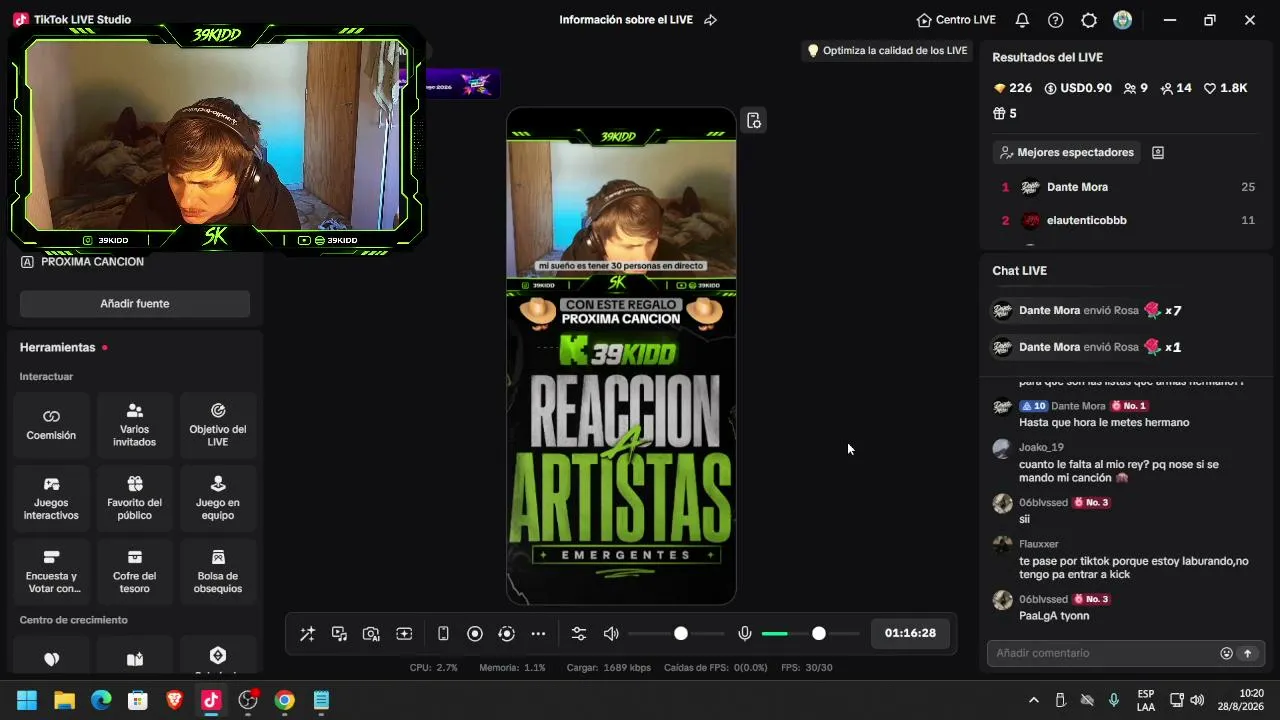Open Varios invitados tool
Viewport: 1280px width, 720px height.
tap(135, 425)
